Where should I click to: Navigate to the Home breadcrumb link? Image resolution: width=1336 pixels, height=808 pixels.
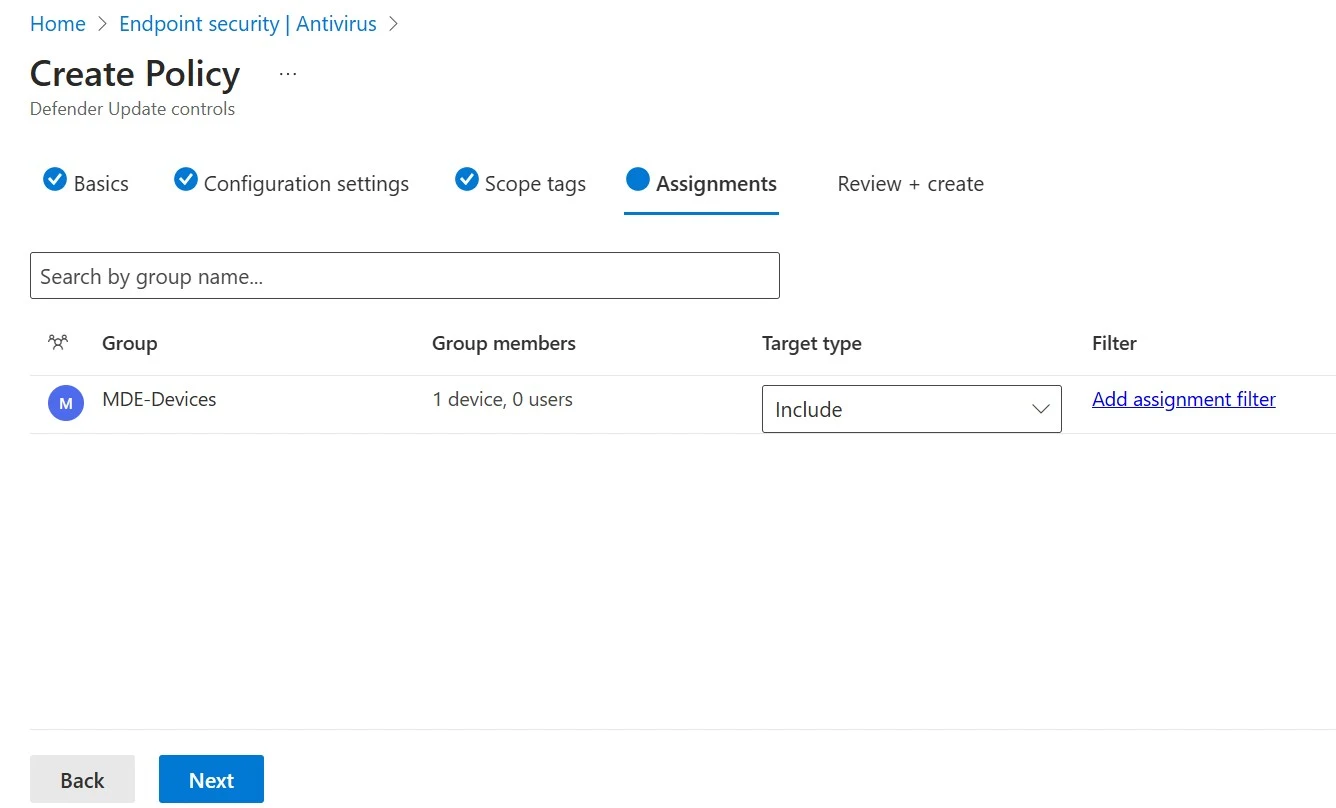point(58,24)
